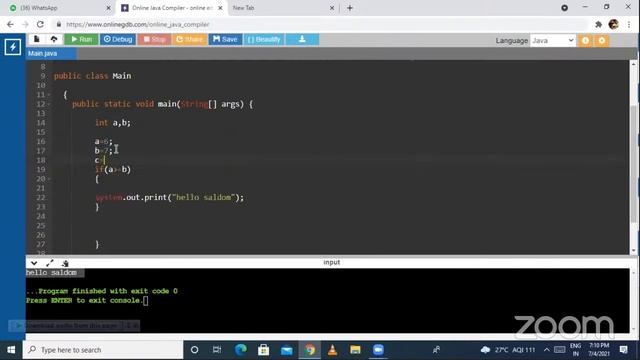
Task: Expand console with the fullscreen arrows icon
Action: click(50, 263)
